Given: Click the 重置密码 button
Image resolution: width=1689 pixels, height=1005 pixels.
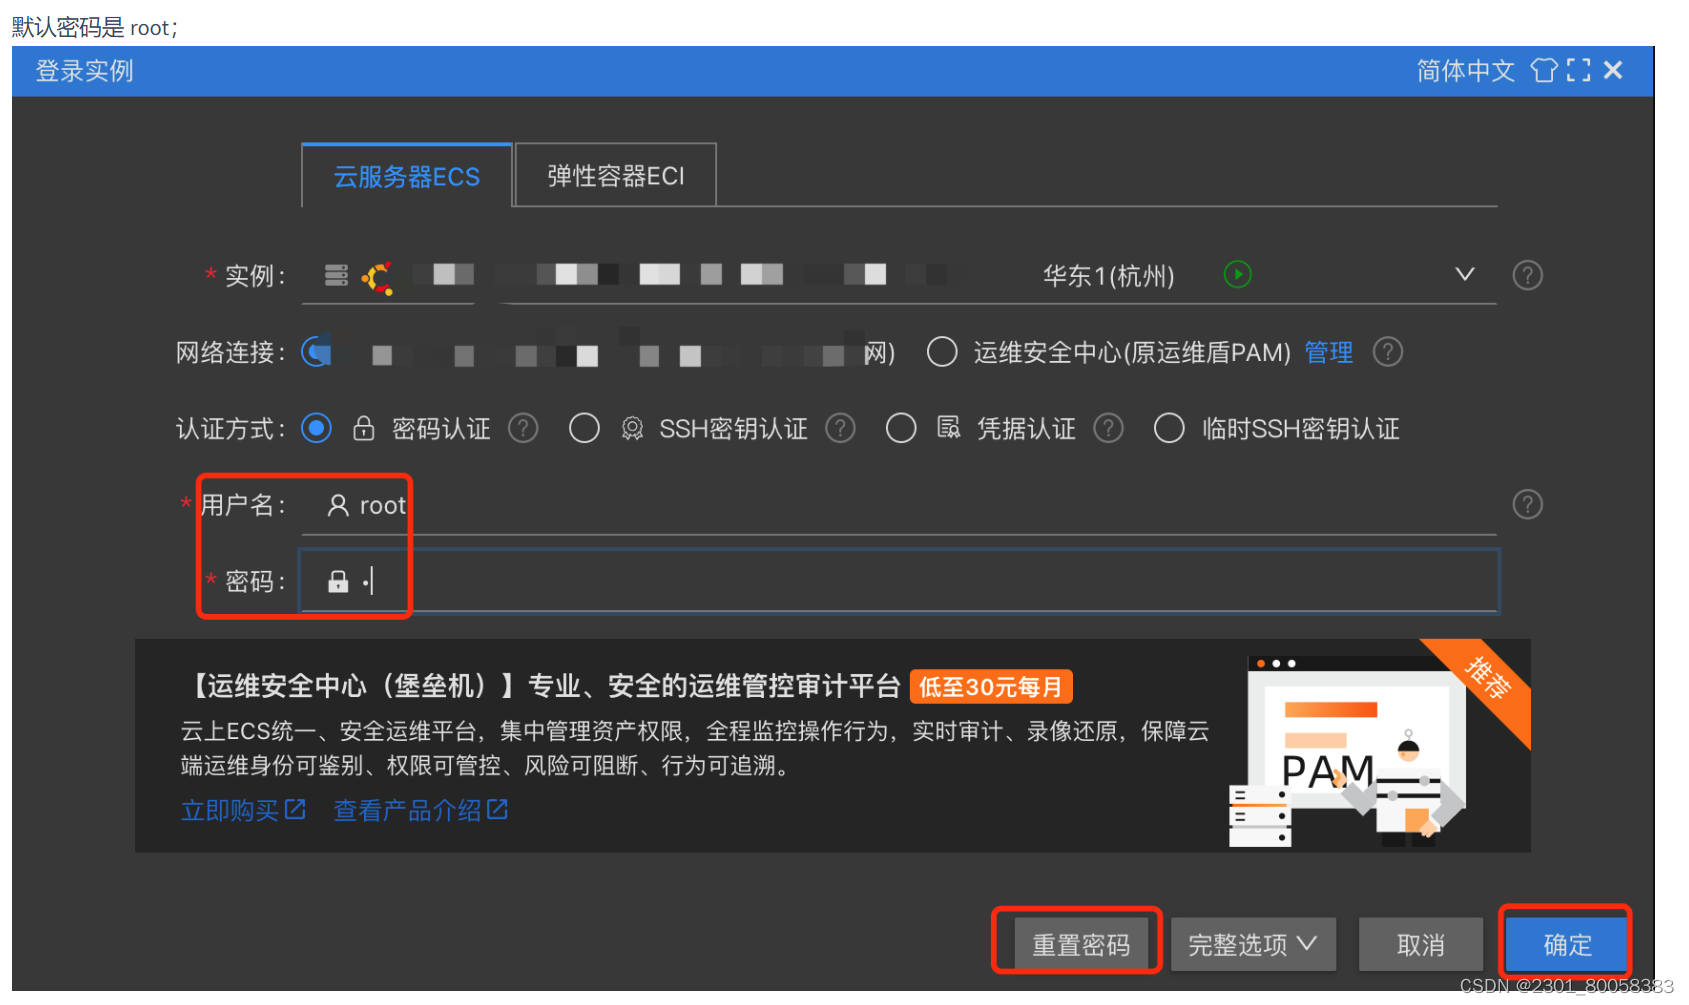Looking at the screenshot, I should pyautogui.click(x=1081, y=945).
